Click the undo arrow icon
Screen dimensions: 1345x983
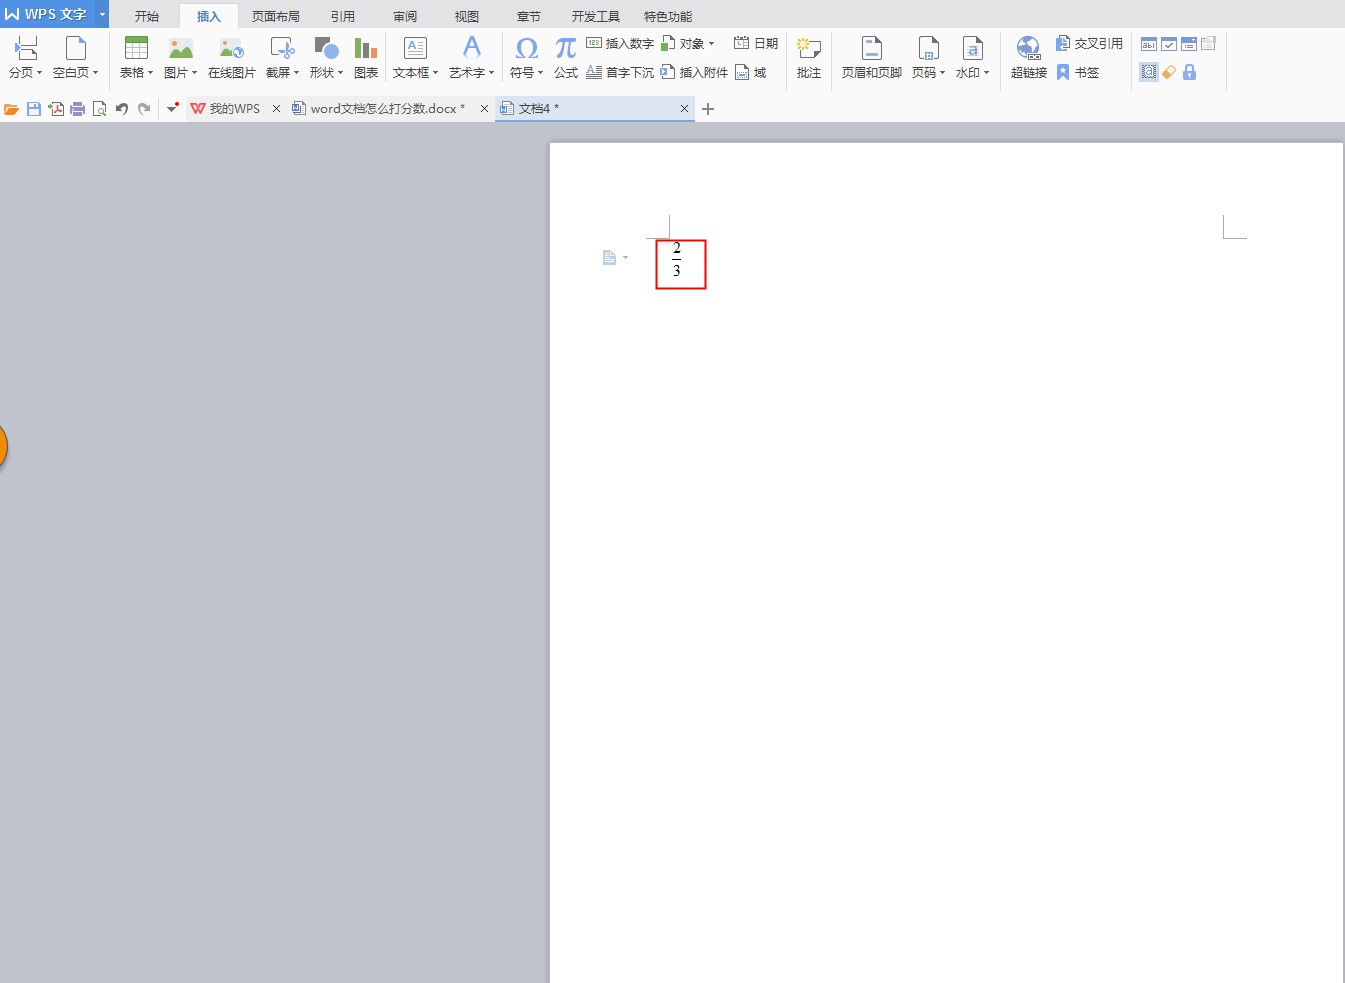coord(122,109)
